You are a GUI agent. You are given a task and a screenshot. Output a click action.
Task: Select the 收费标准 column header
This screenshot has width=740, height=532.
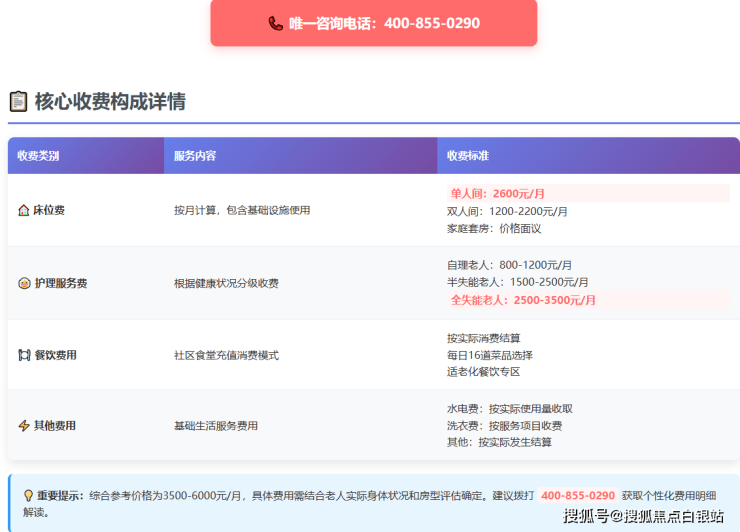point(468,156)
